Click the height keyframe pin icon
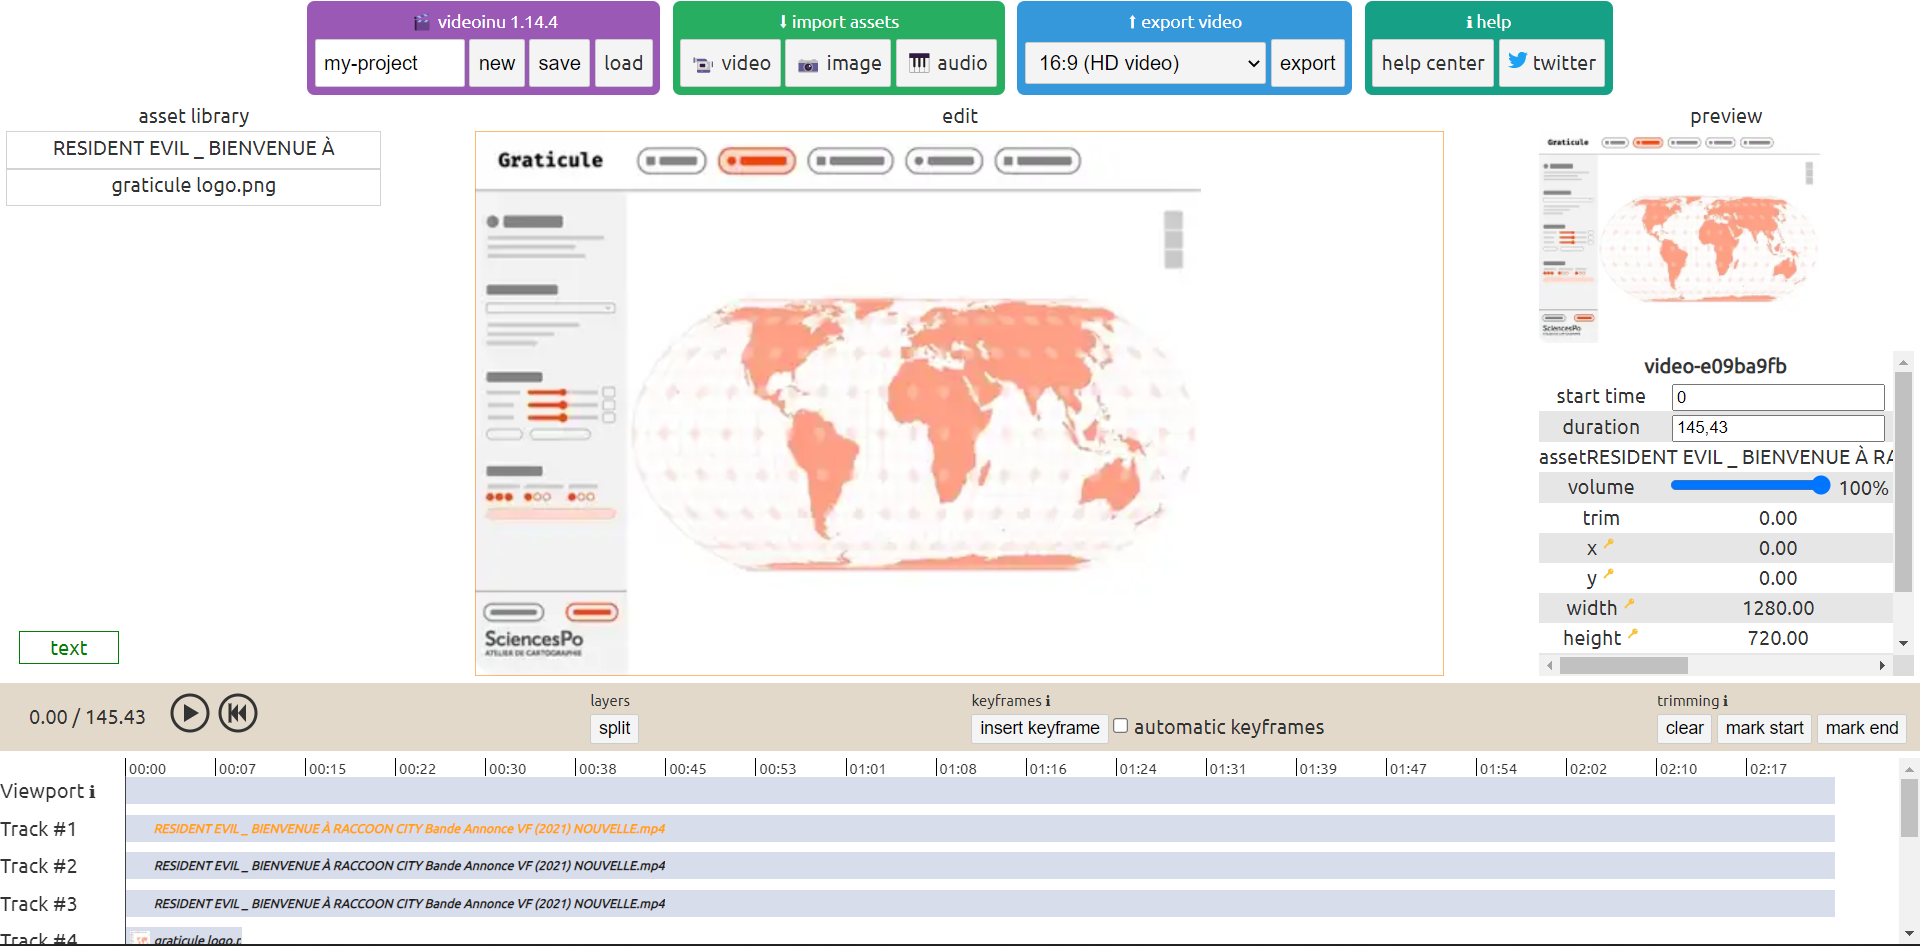Viewport: 1920px width, 946px height. 1633,634
